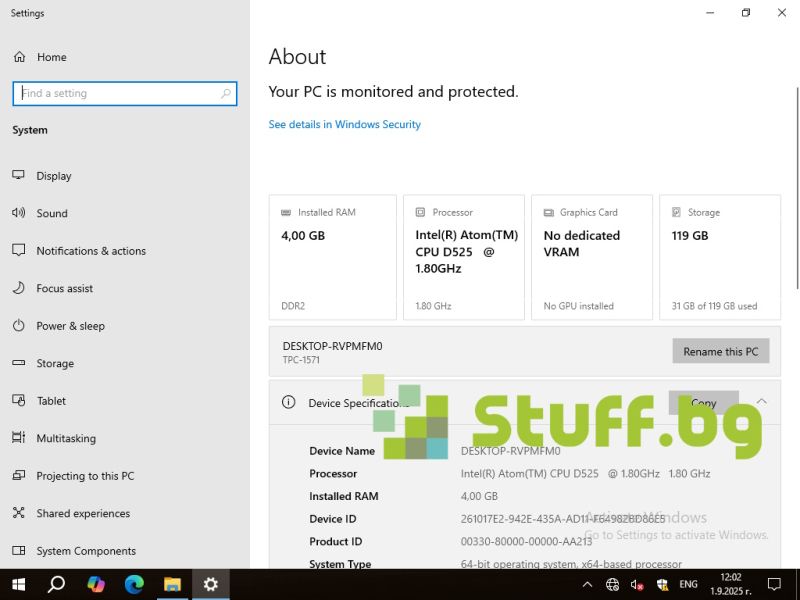Open Shared experiences settings
This screenshot has width=800, height=600.
(83, 514)
